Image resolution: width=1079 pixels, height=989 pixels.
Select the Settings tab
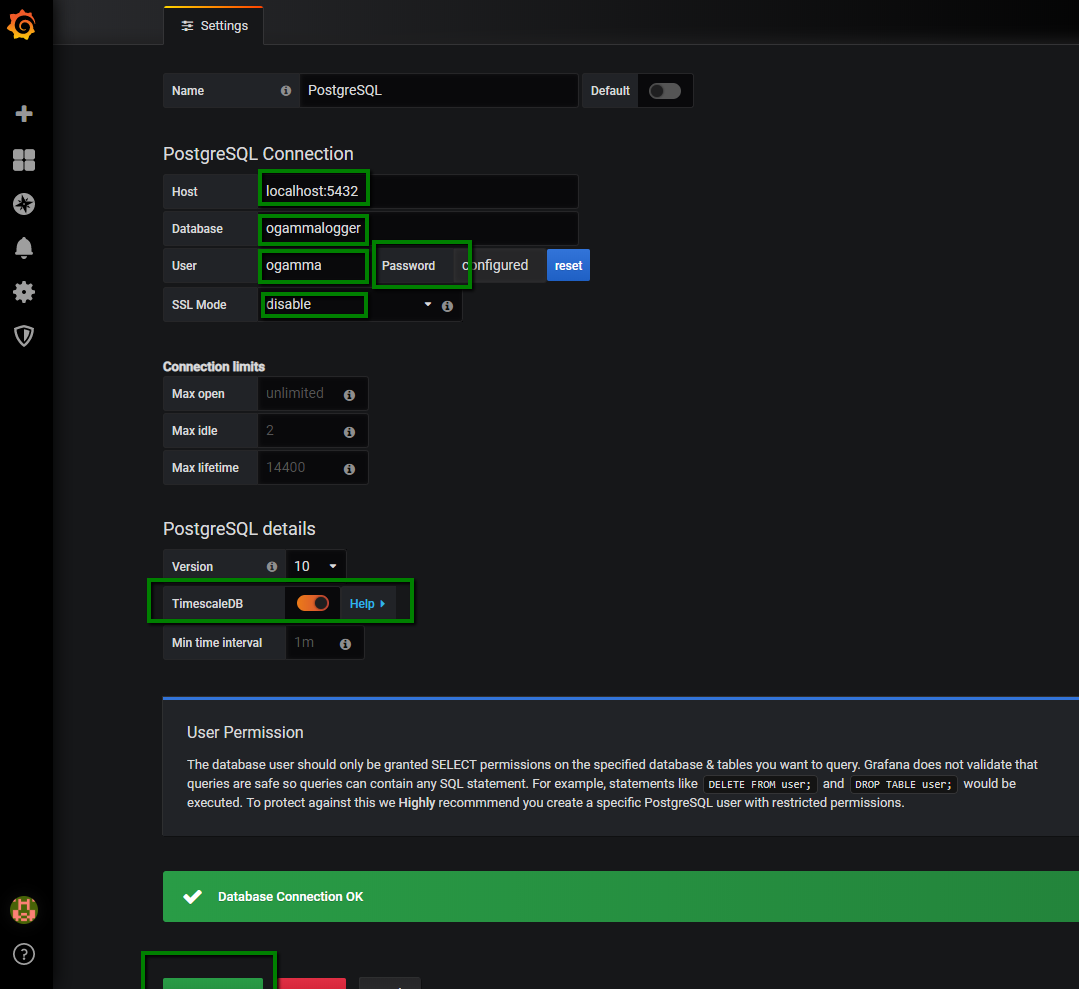[x=214, y=26]
